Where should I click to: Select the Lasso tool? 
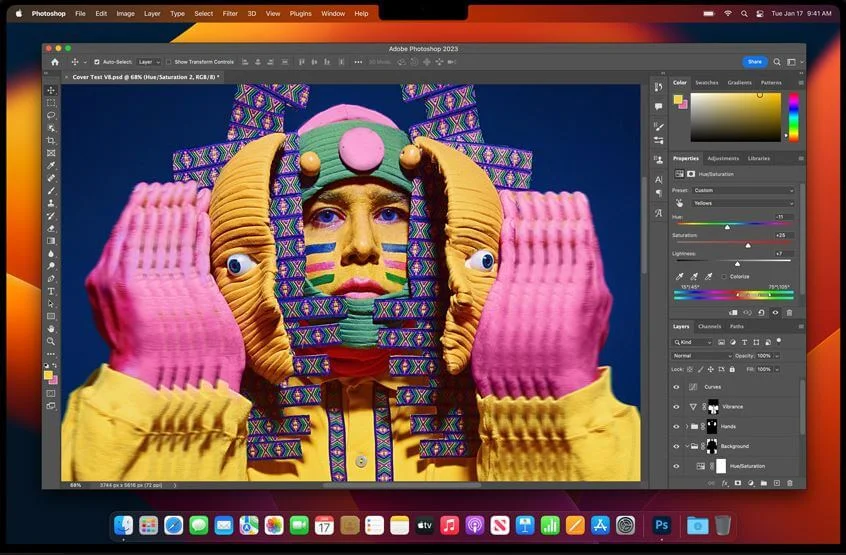coord(51,115)
